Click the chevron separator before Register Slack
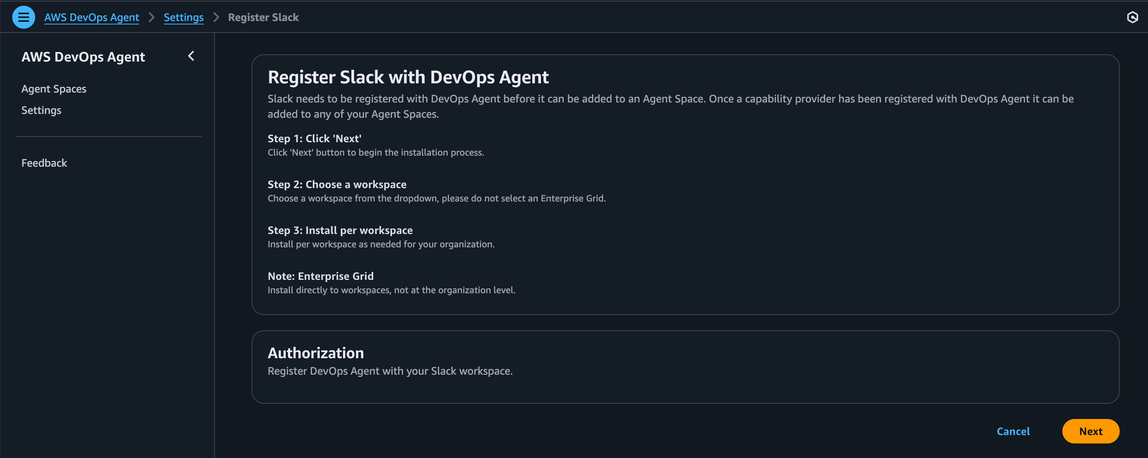The width and height of the screenshot is (1148, 458). (x=216, y=17)
